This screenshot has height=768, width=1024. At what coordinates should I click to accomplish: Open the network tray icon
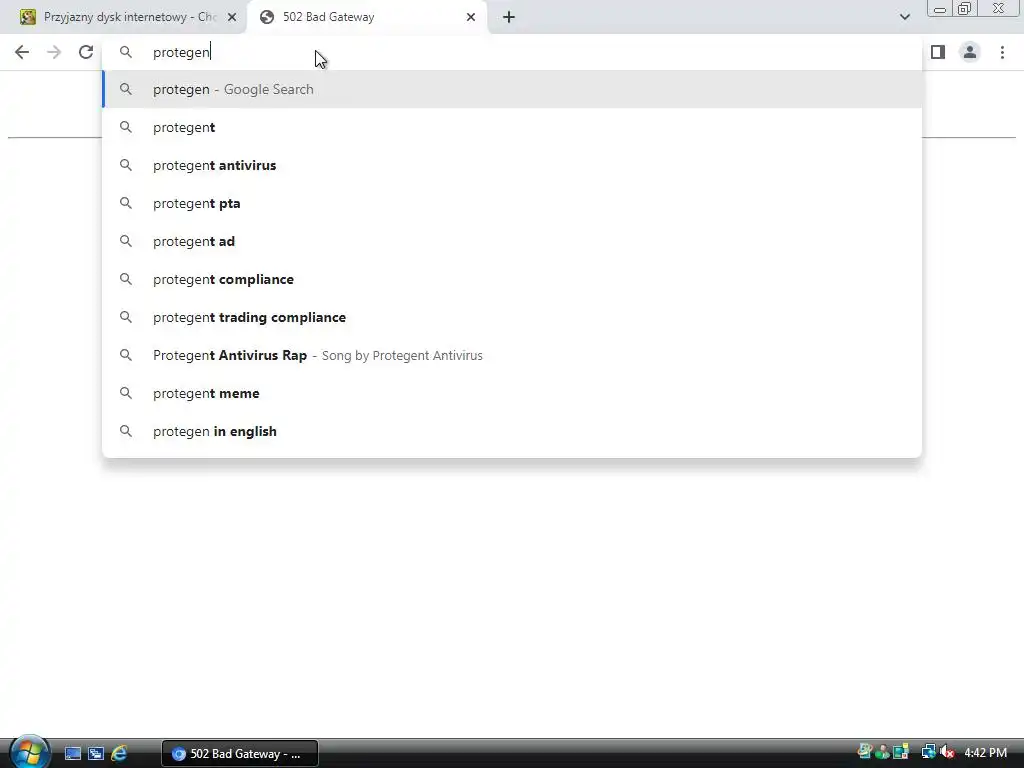(928, 752)
